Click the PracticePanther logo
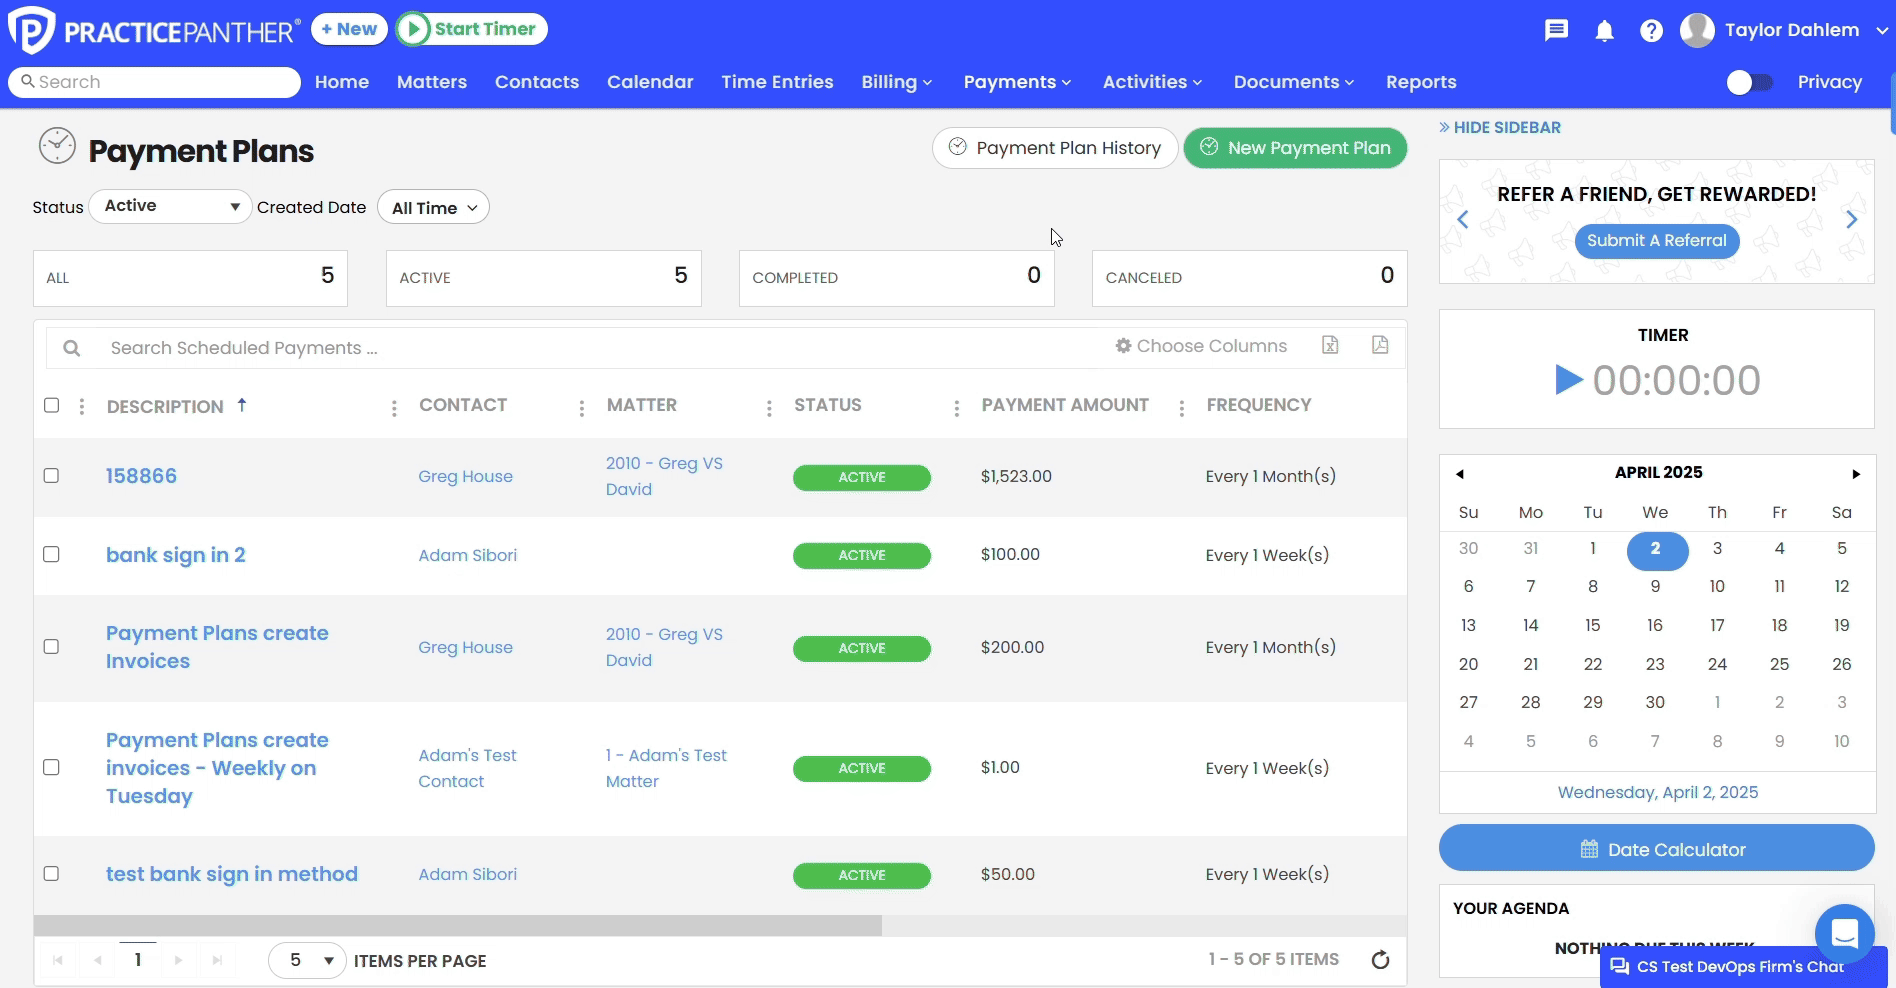This screenshot has width=1896, height=988. click(153, 30)
